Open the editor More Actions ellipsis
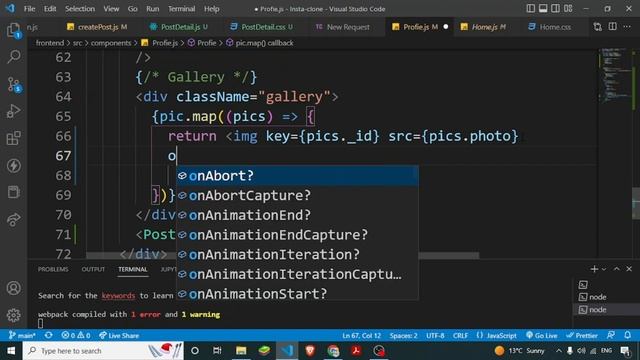The height and width of the screenshot is (360, 640). click(x=627, y=27)
